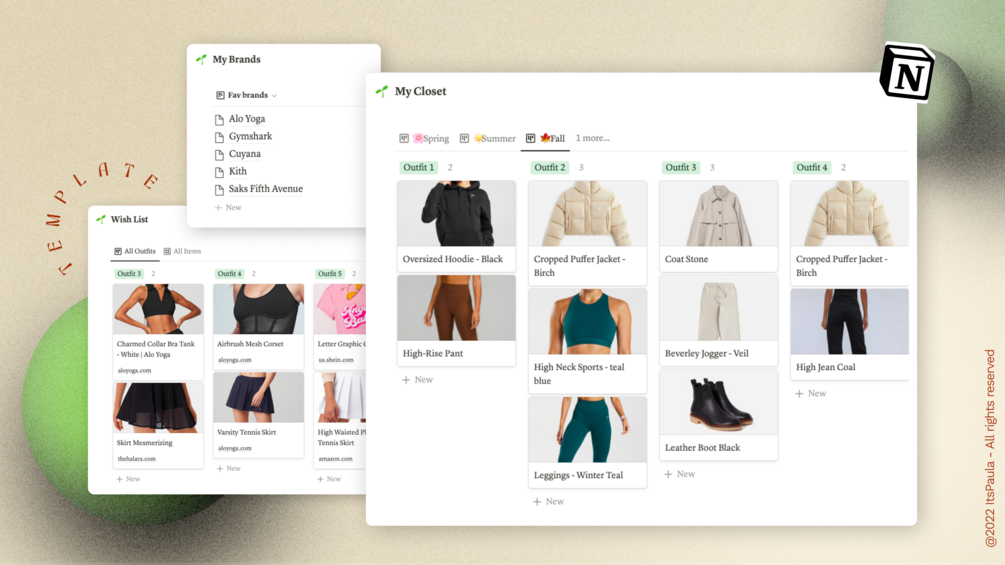Add a new brand in My Brands list

click(228, 208)
